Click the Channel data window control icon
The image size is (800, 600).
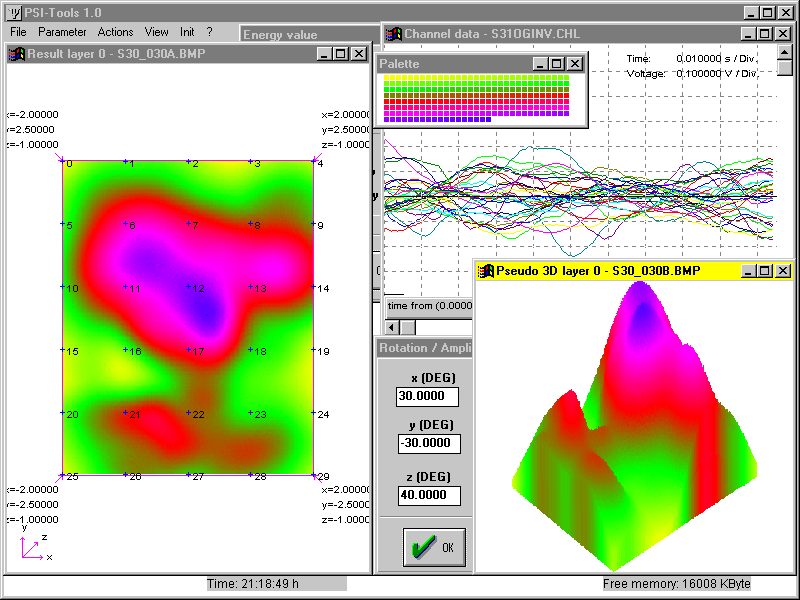[x=394, y=34]
